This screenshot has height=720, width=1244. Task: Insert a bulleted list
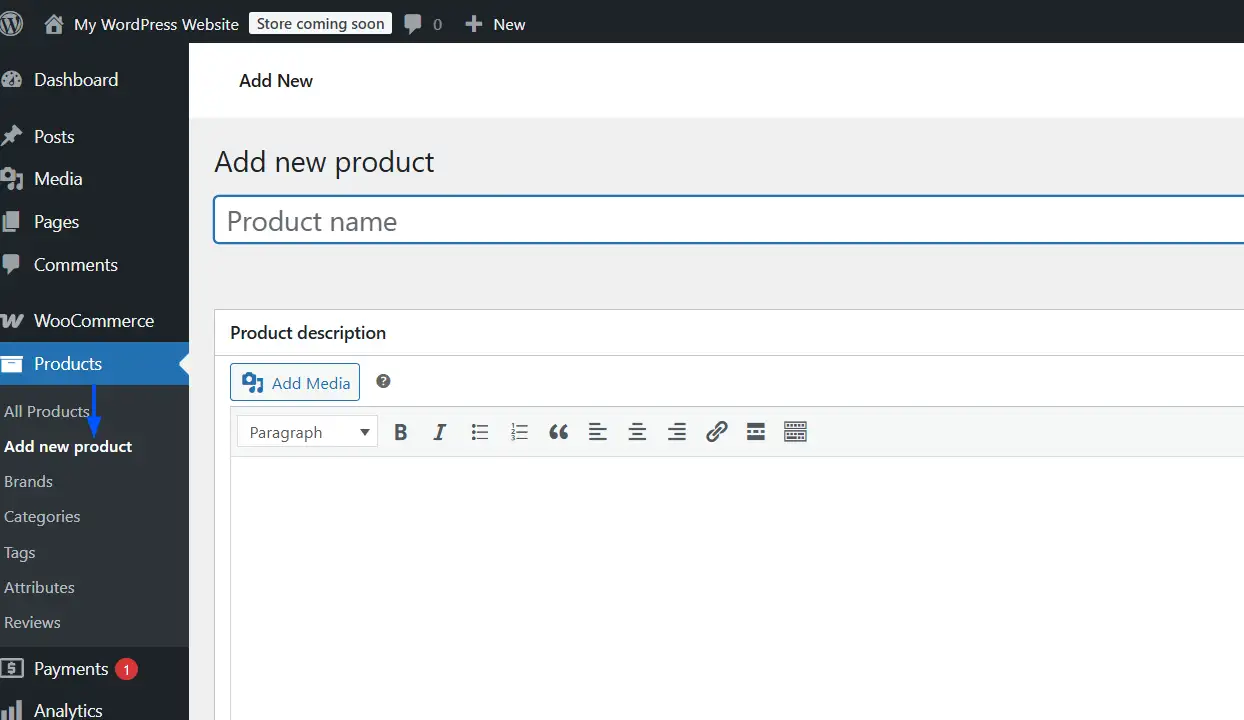(480, 432)
